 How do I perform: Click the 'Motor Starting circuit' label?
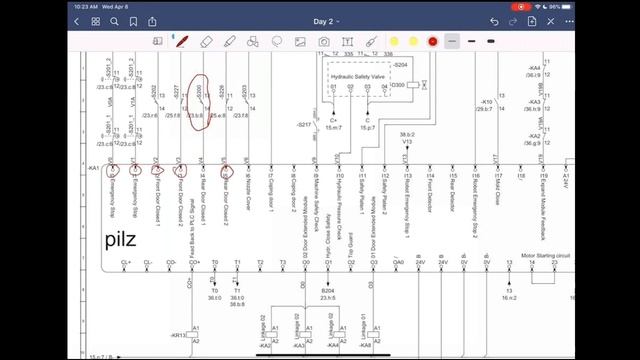(545, 256)
